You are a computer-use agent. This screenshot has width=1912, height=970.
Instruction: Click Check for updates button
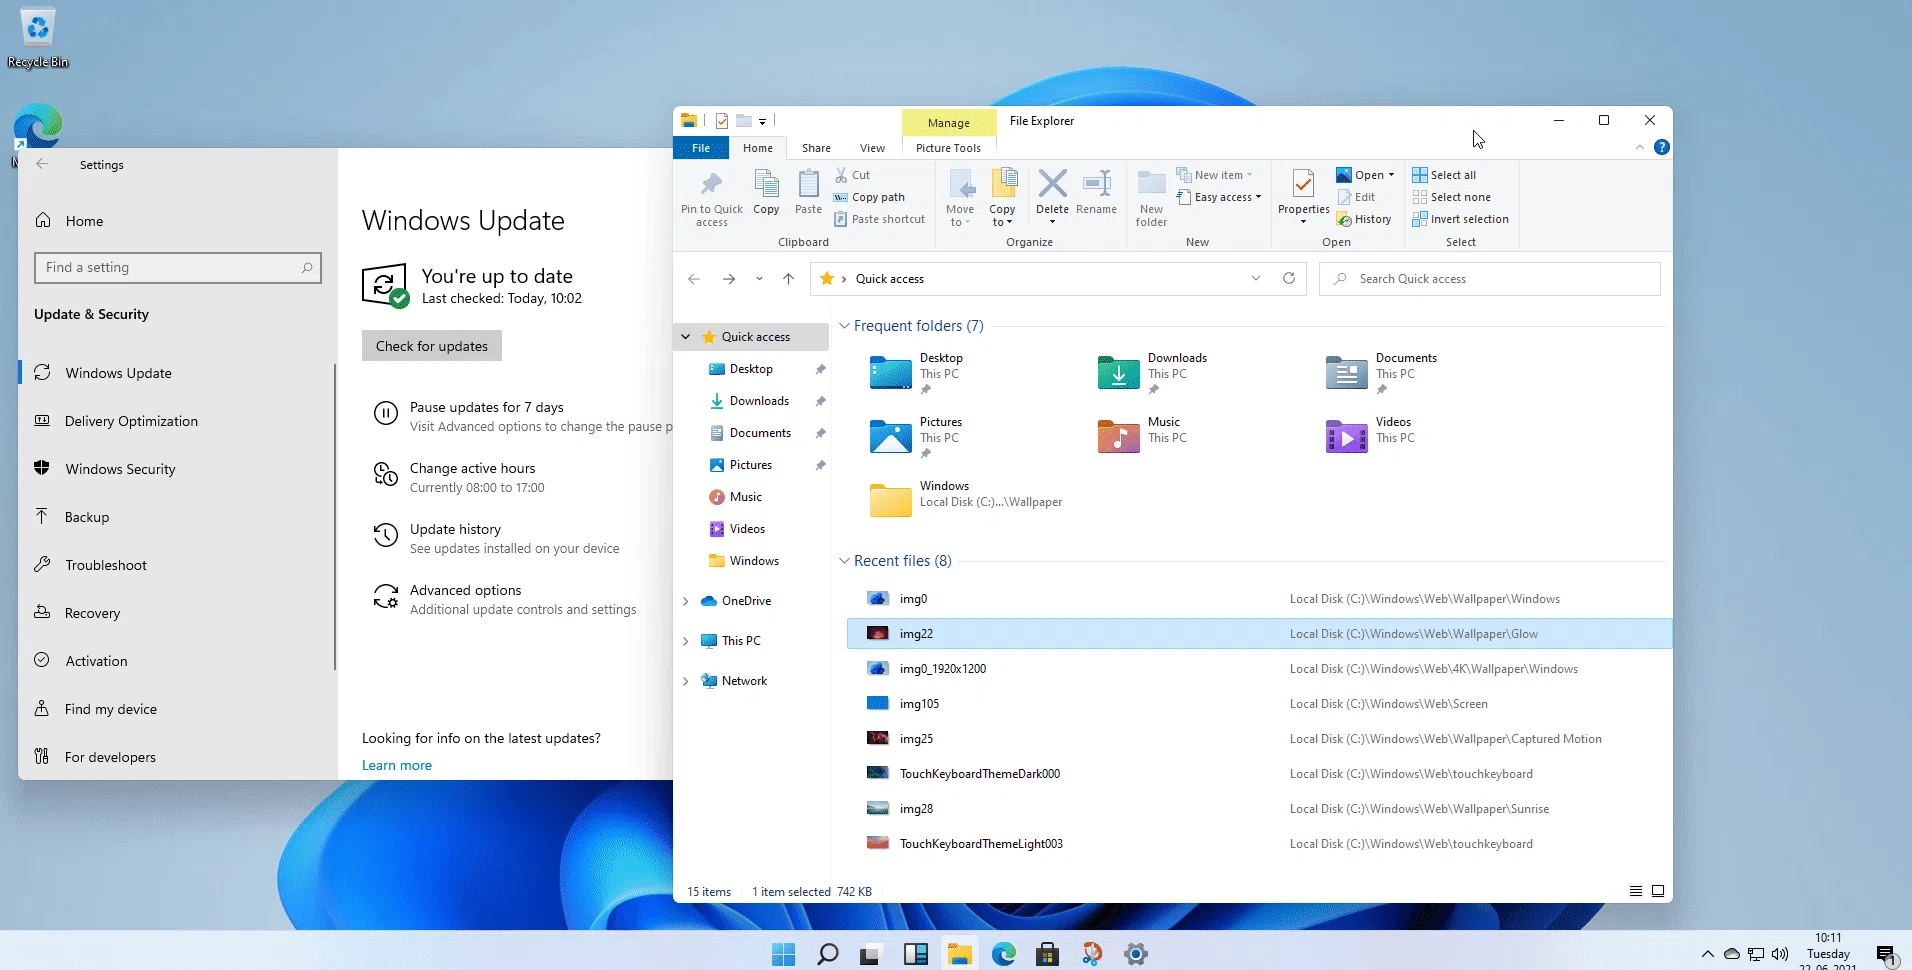point(432,346)
